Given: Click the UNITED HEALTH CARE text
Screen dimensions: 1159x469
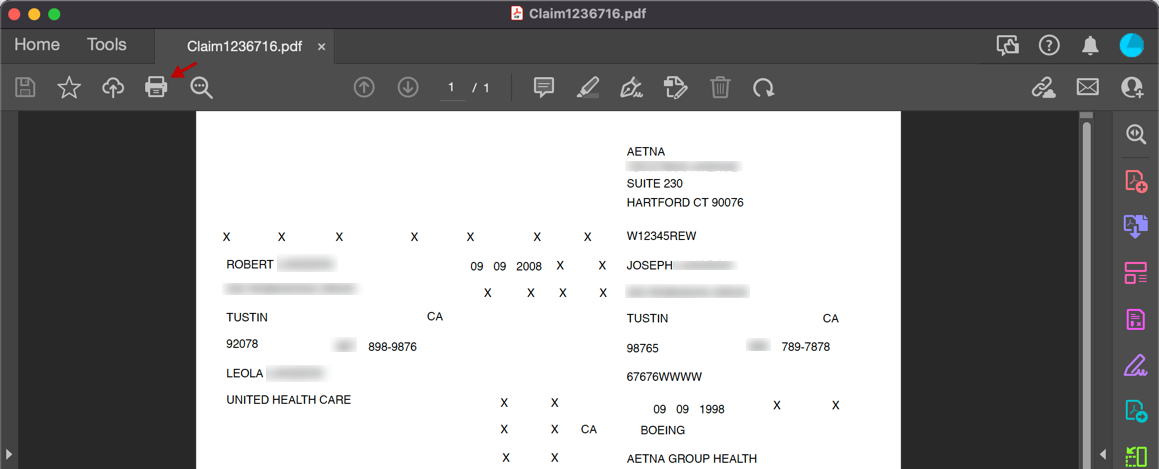Looking at the screenshot, I should point(288,400).
